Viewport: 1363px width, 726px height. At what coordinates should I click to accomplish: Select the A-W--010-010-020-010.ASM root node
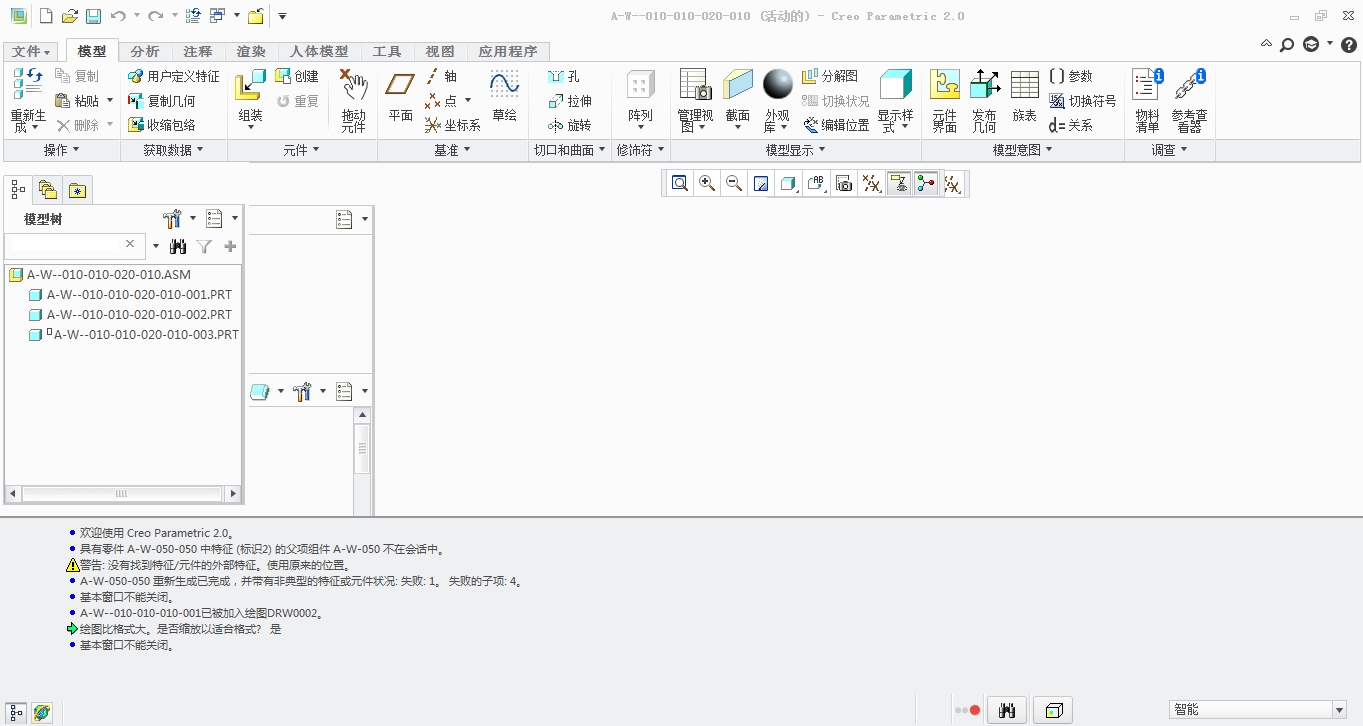[100, 275]
